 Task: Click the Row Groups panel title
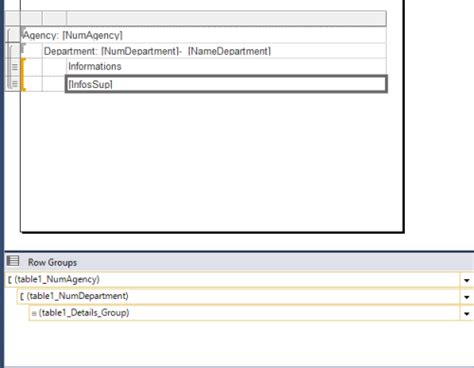click(52, 262)
